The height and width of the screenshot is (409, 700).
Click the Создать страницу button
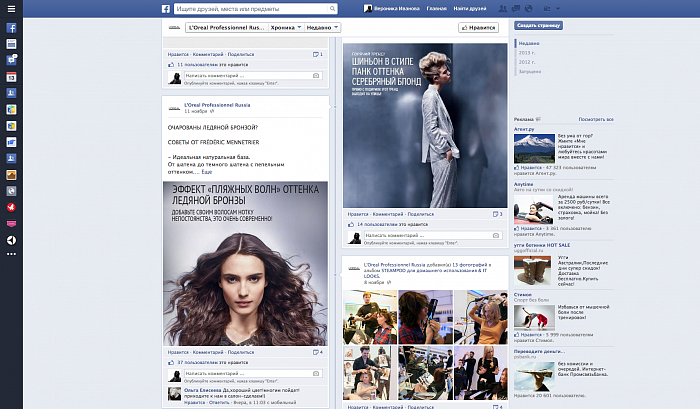click(538, 25)
